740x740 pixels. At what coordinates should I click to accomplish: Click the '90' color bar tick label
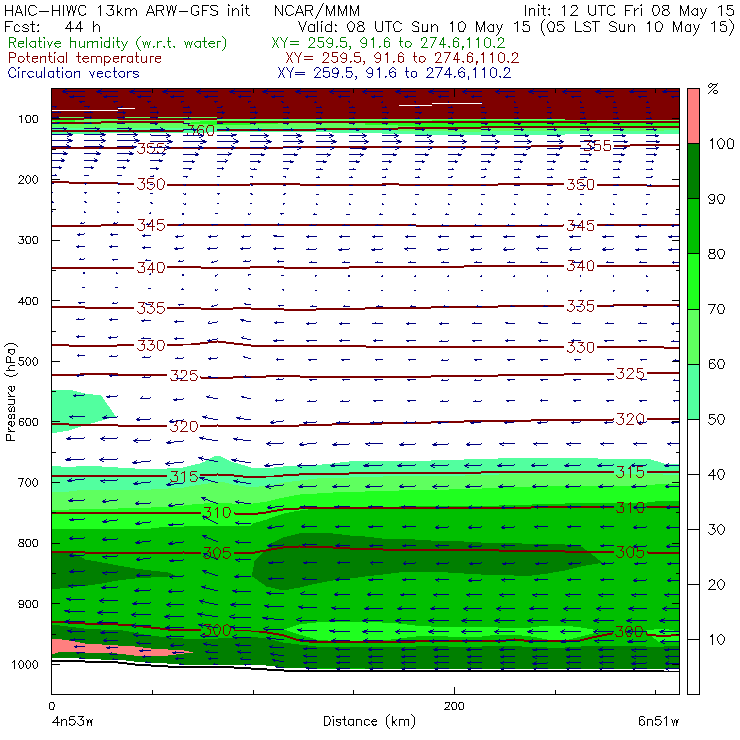[716, 199]
